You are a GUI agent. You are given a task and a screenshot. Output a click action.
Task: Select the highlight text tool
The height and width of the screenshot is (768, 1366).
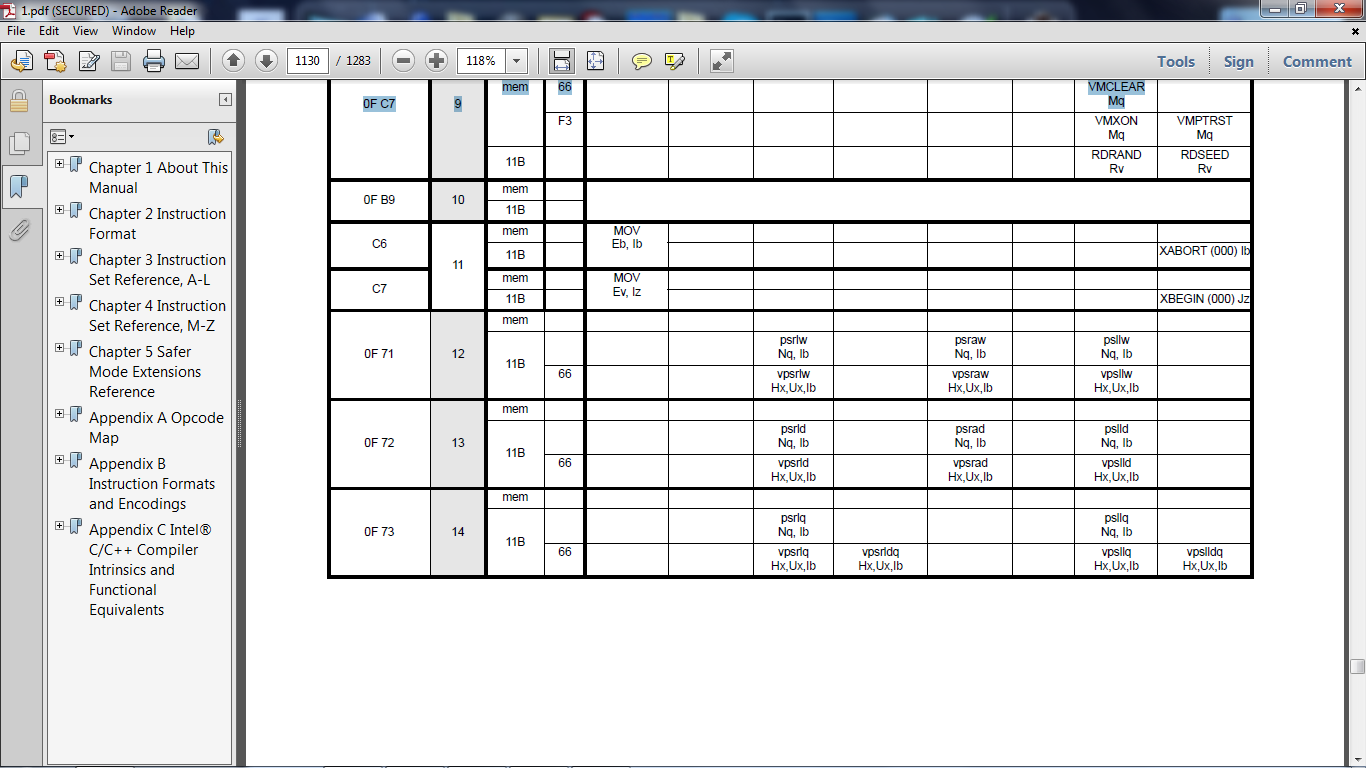pos(675,61)
